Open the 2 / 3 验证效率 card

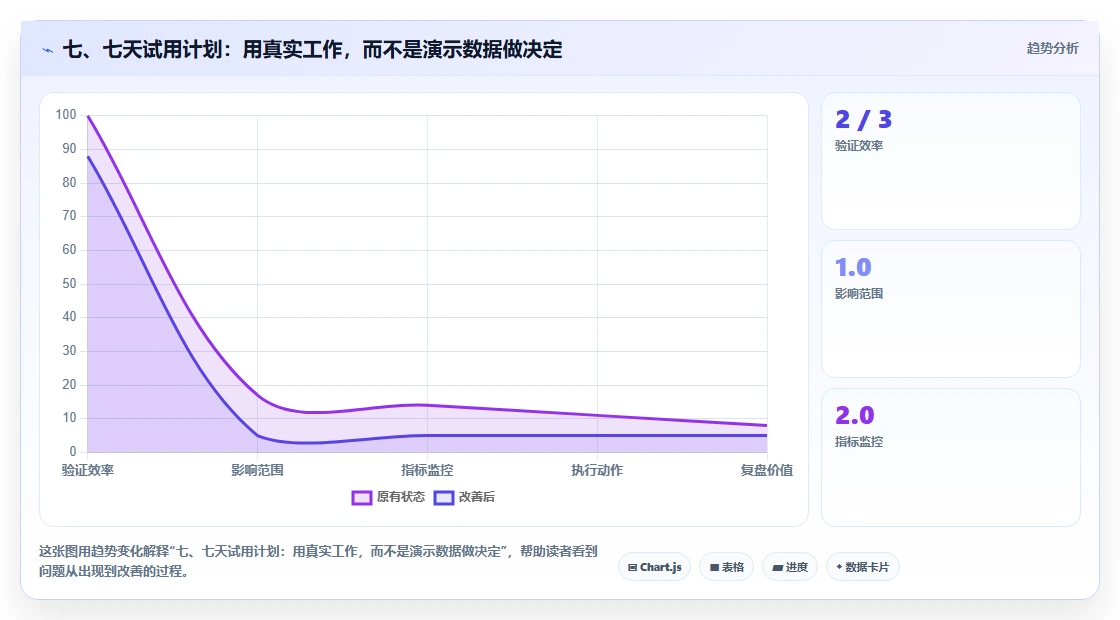coord(951,161)
